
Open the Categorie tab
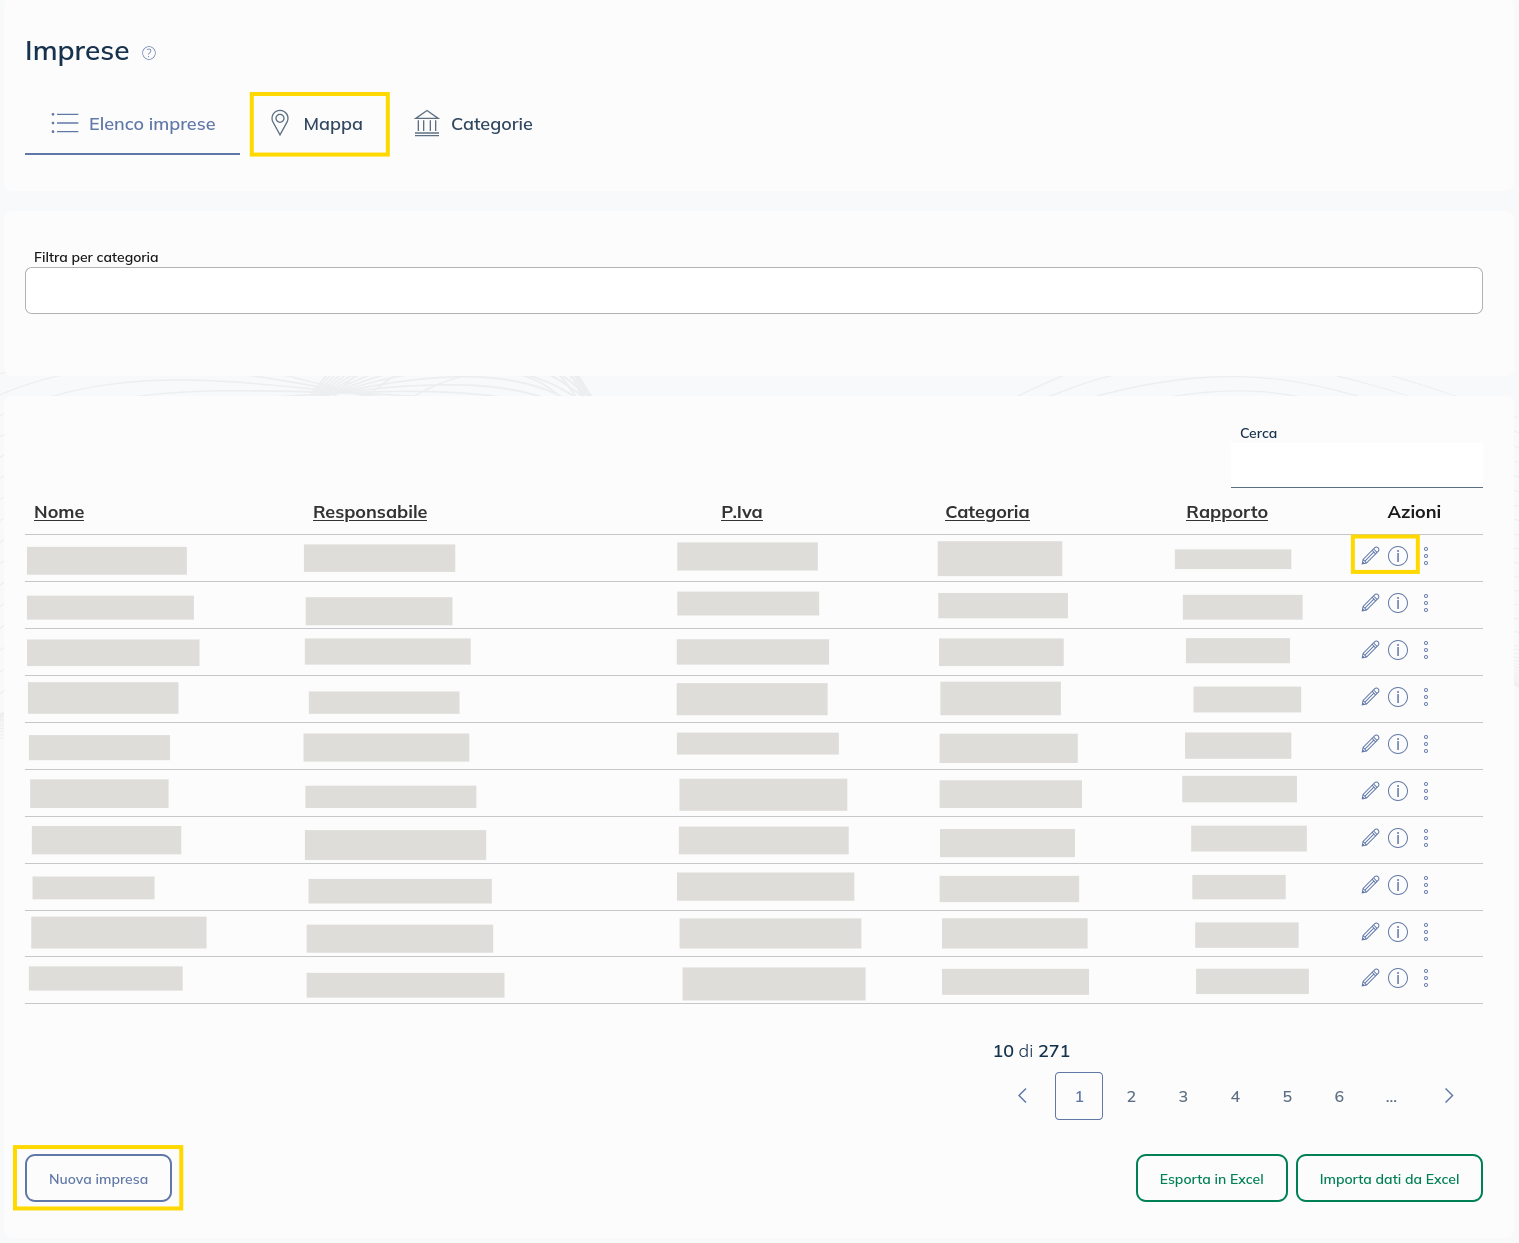474,124
